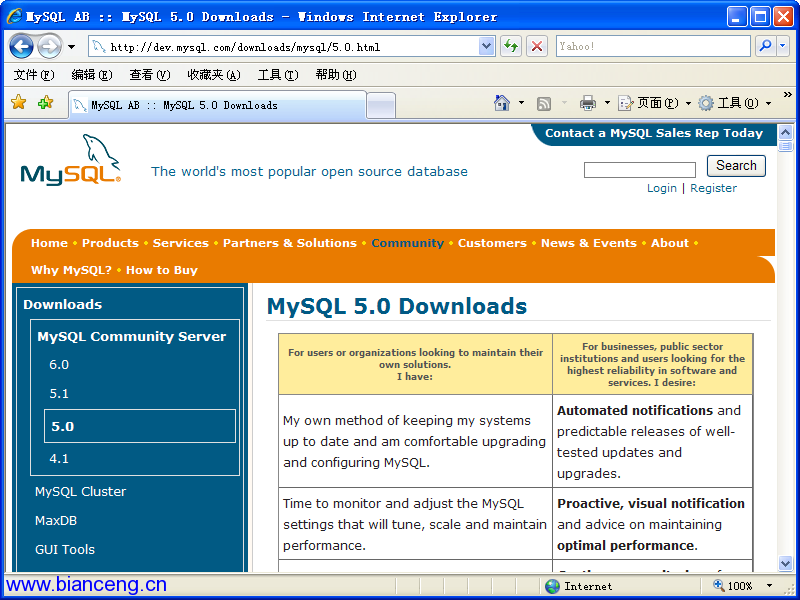
Task: Click the Downloads sidebar heading
Action: [x=63, y=305]
